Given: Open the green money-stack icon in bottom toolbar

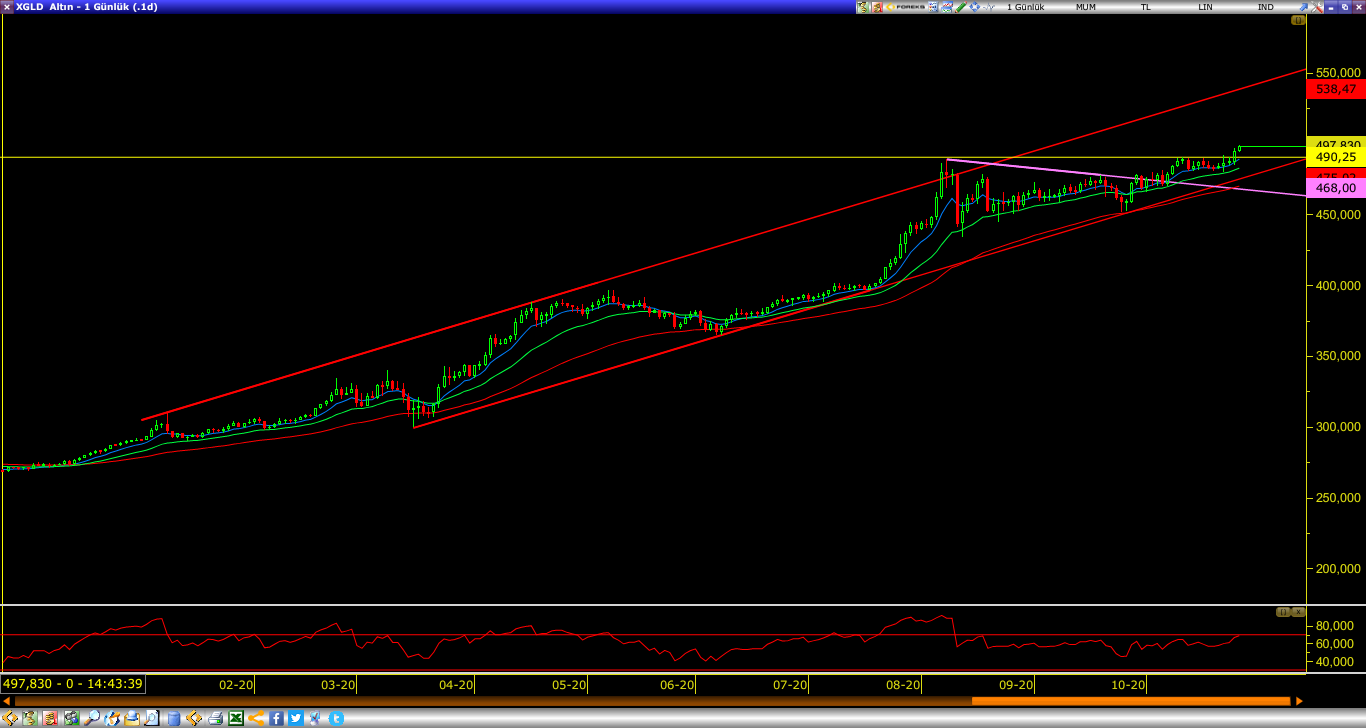Looking at the screenshot, I should 29,718.
